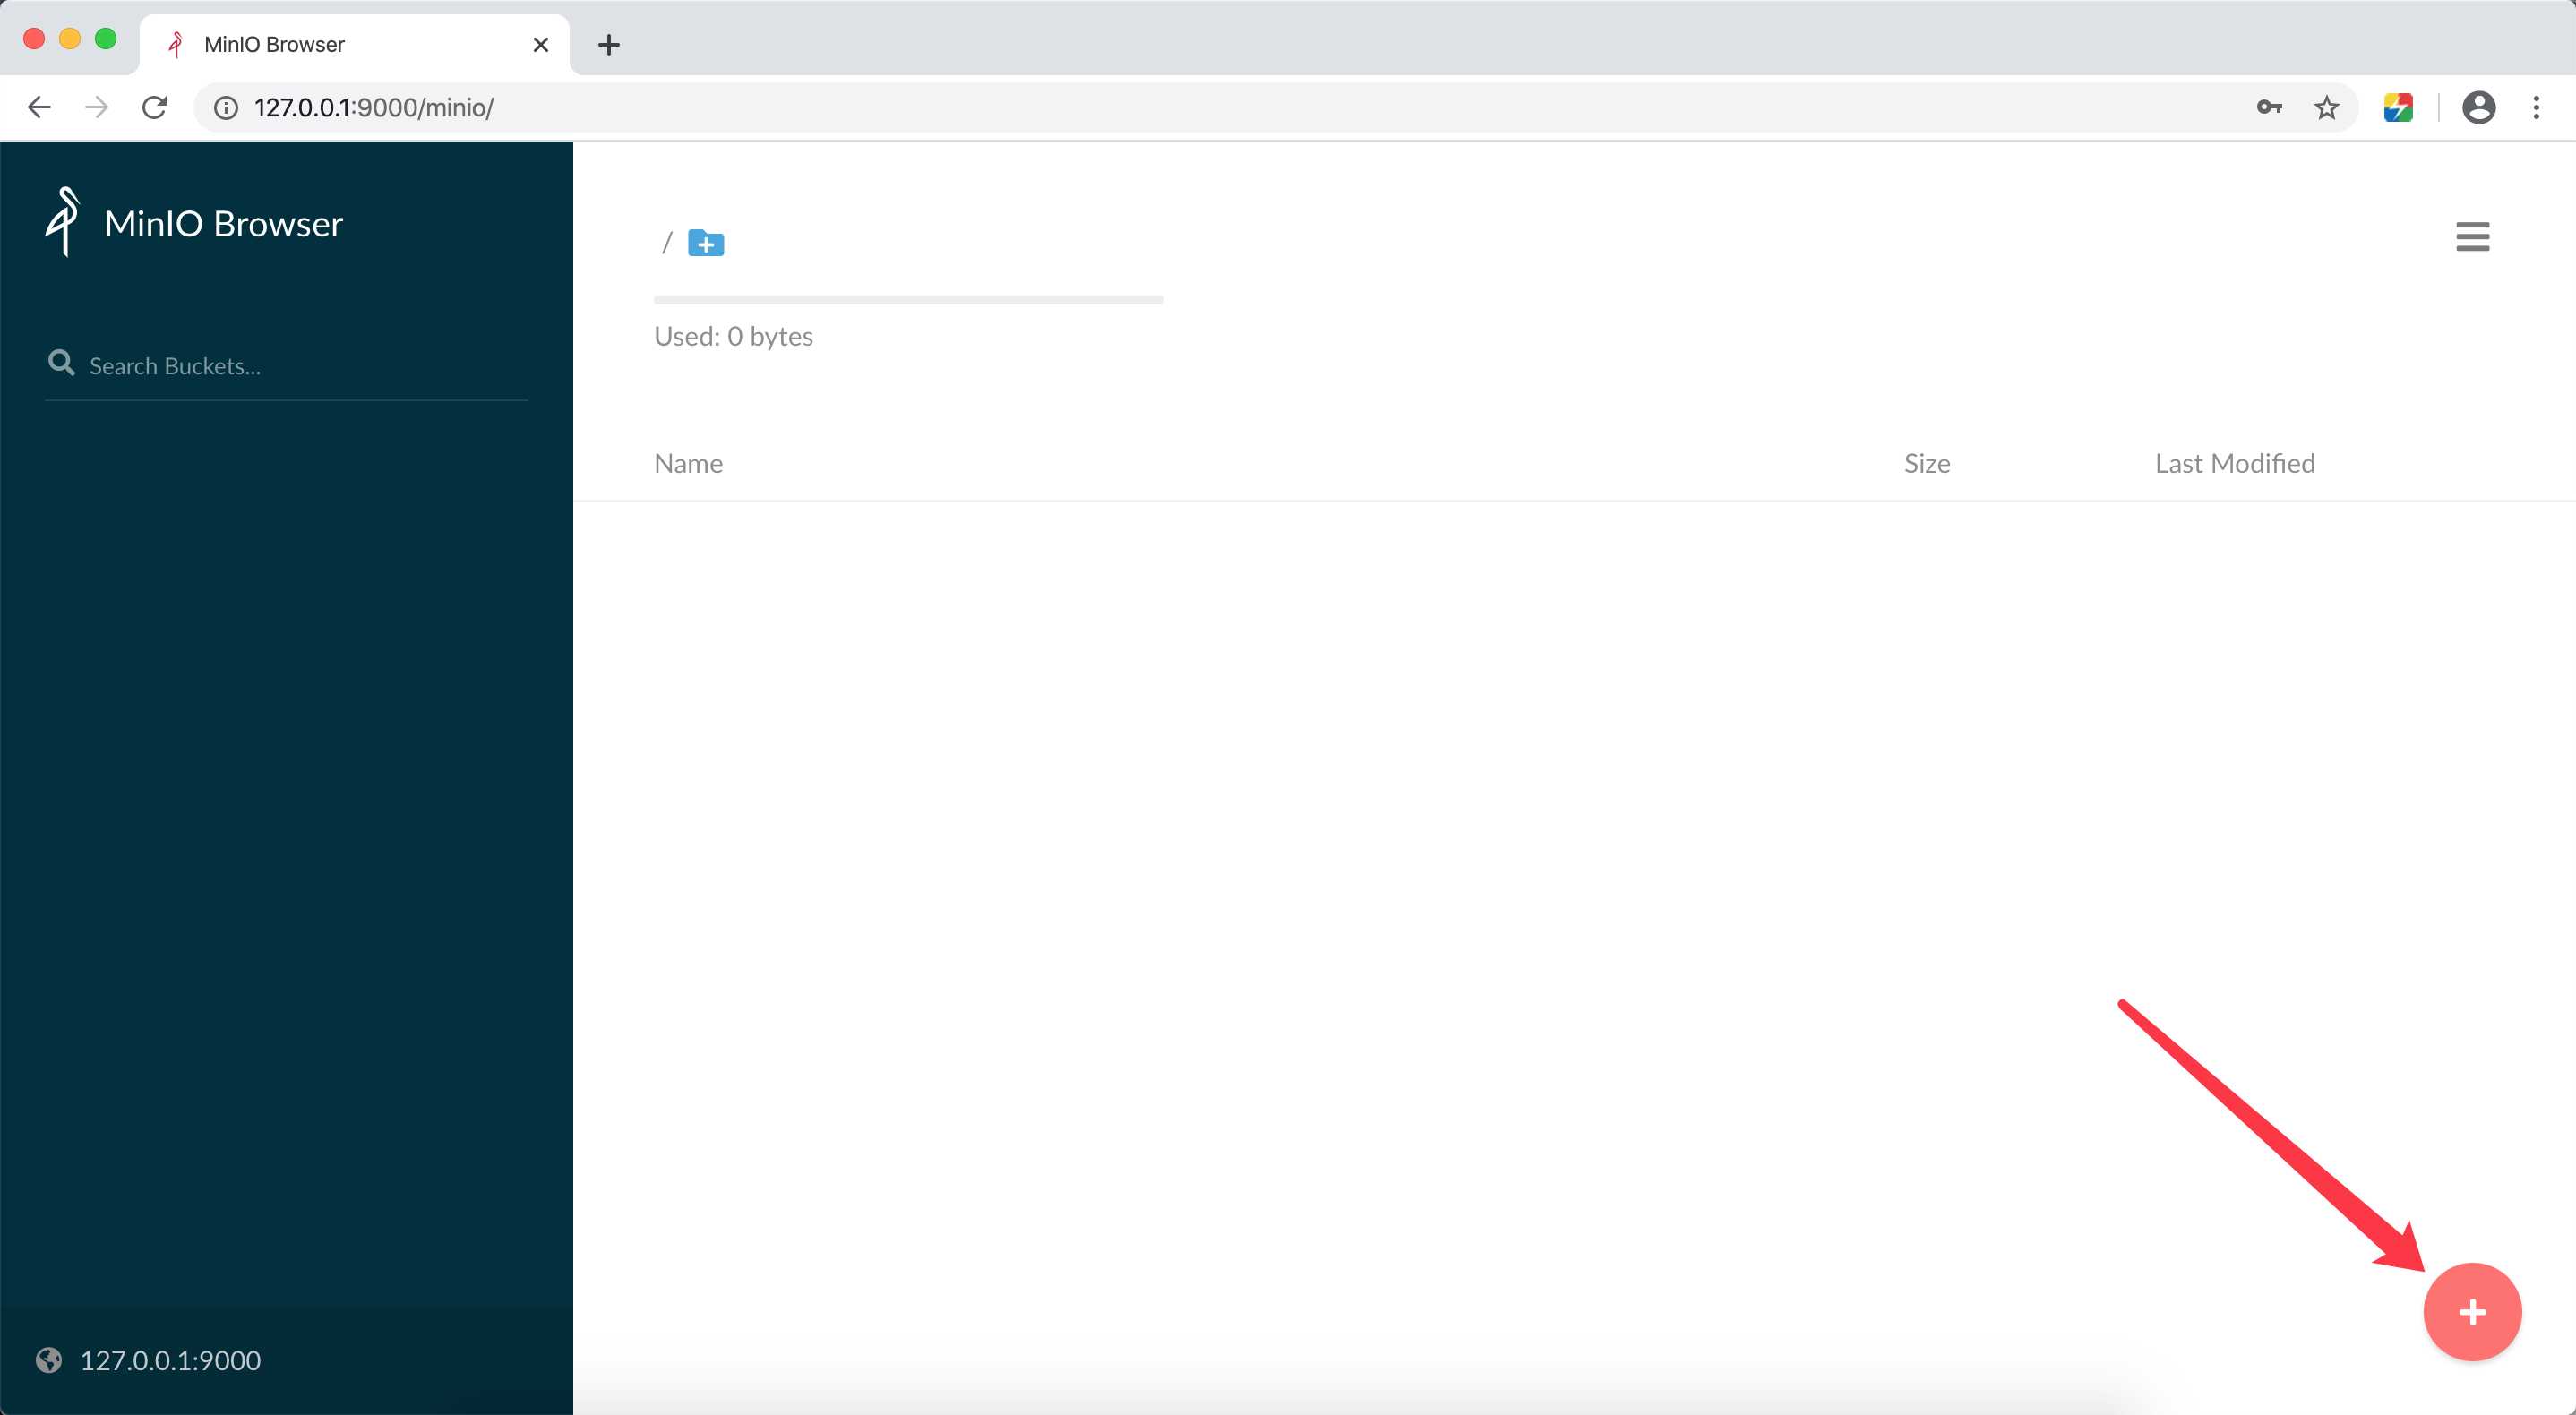Click the back navigation arrow button

(x=39, y=107)
